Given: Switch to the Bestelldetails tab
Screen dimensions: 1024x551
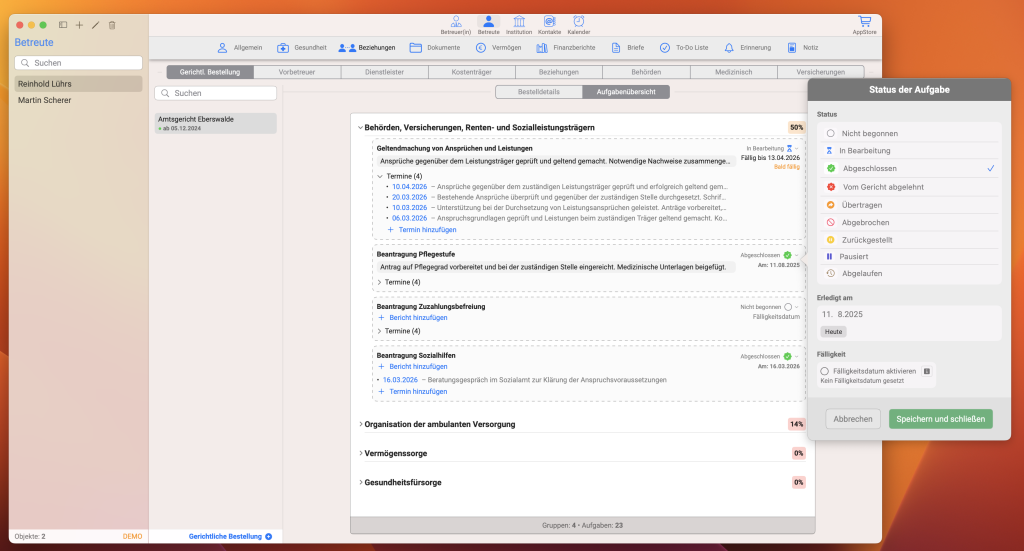Looking at the screenshot, I should [539, 92].
